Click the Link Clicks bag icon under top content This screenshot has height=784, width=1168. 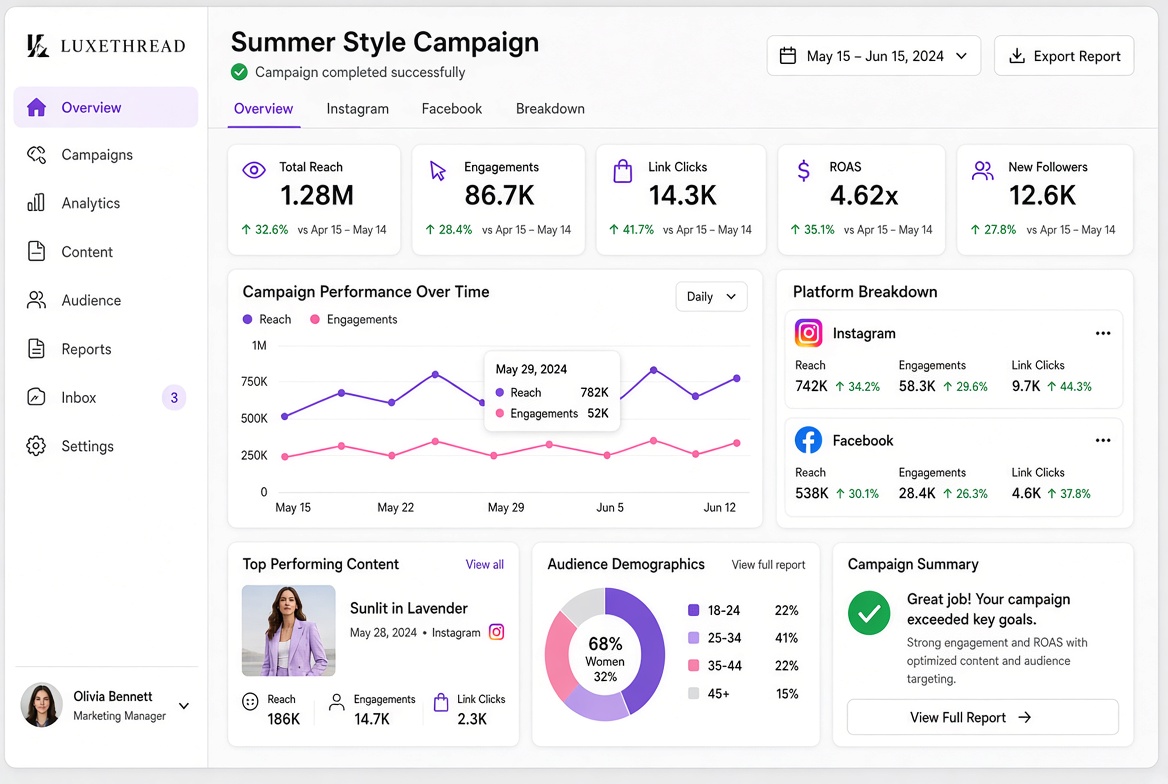click(441, 702)
